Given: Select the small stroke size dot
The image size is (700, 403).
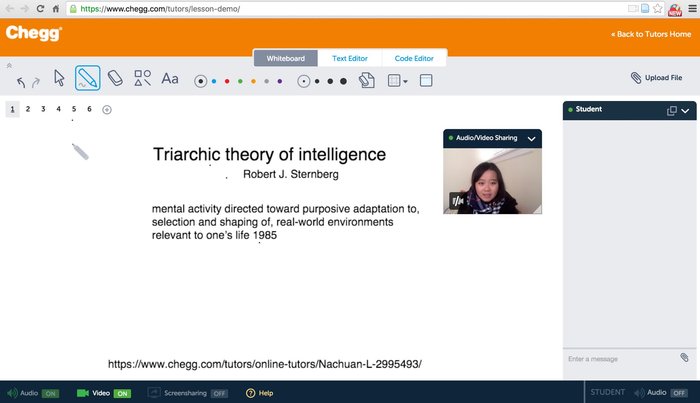Looking at the screenshot, I should [x=317, y=81].
